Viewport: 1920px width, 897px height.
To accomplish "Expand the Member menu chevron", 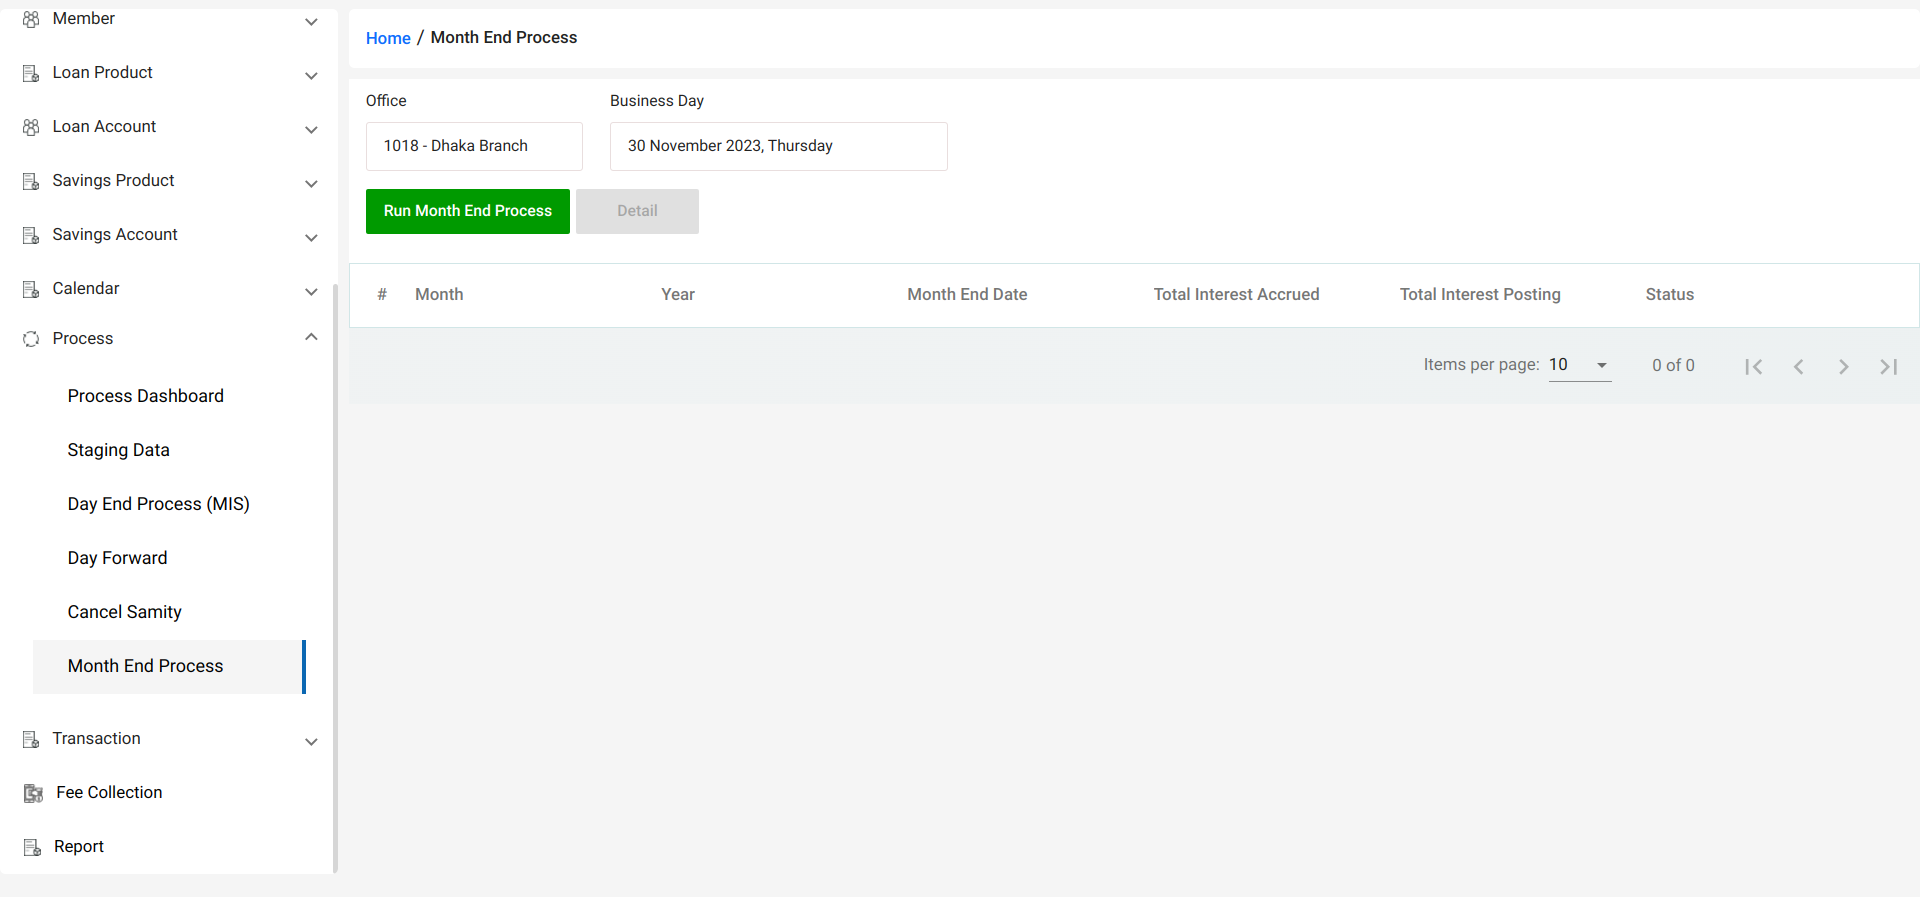I will pyautogui.click(x=311, y=22).
